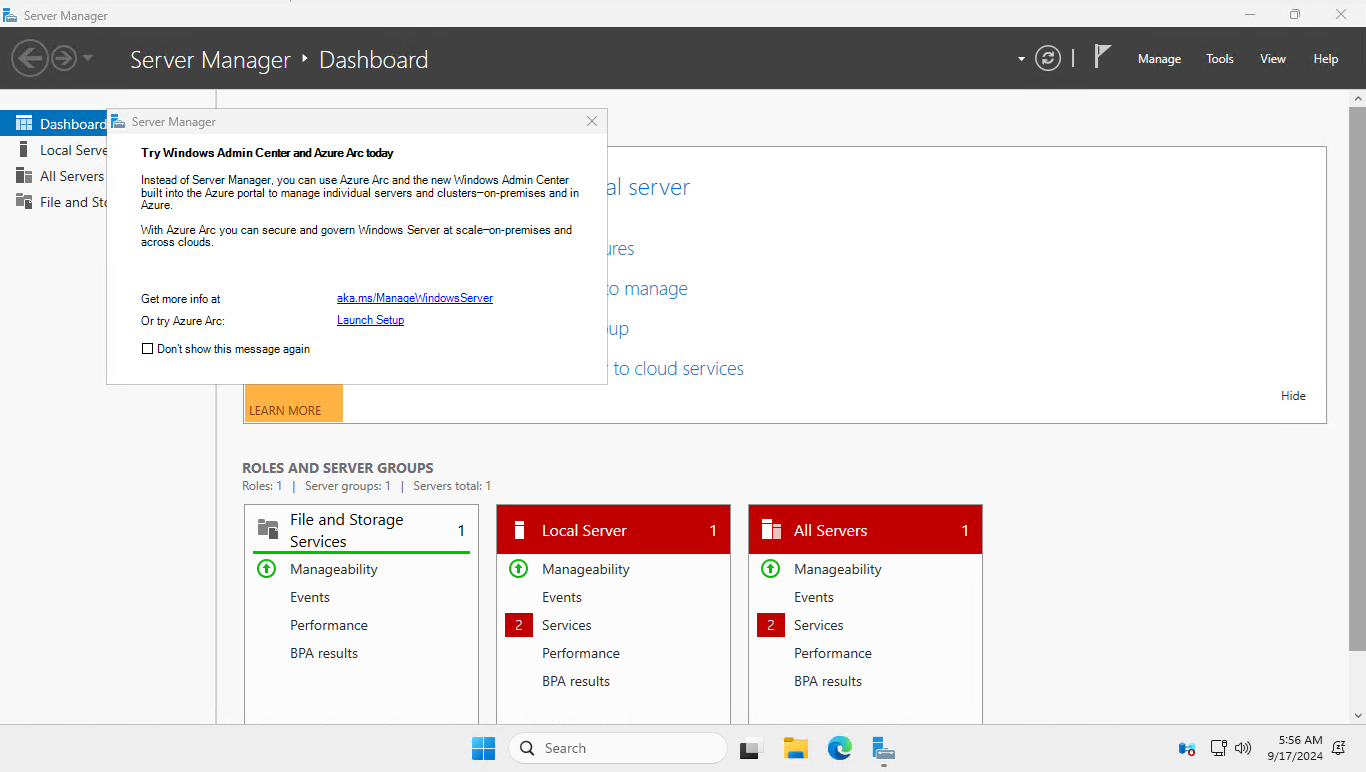The image size is (1366, 772).
Task: Open Performance in File and Storage Services tile
Action: pos(329,625)
